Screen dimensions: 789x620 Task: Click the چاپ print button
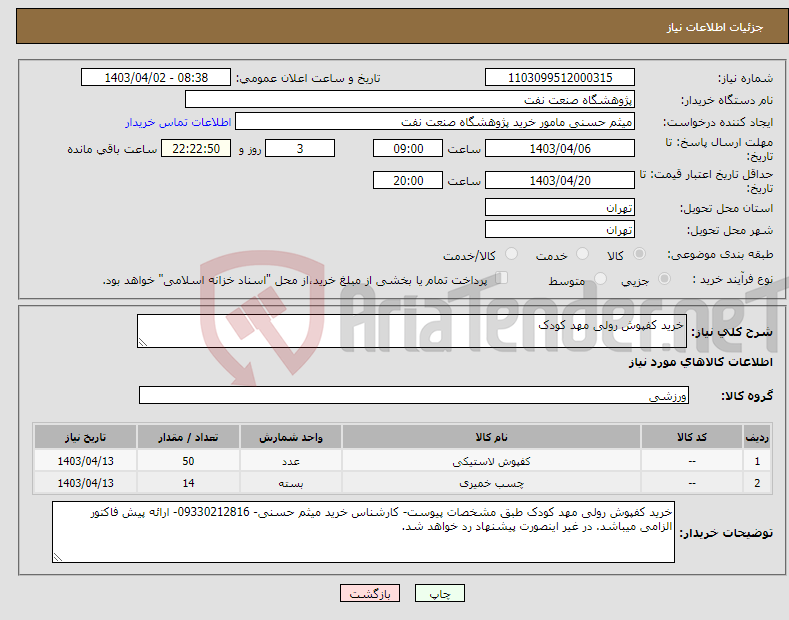440,593
